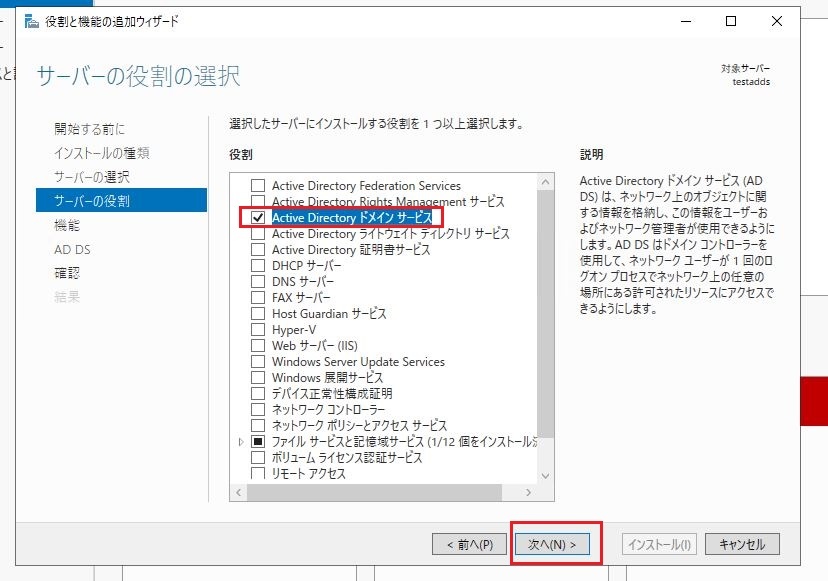The height and width of the screenshot is (581, 828).
Task: Go to 機能 step
Action: [67, 225]
